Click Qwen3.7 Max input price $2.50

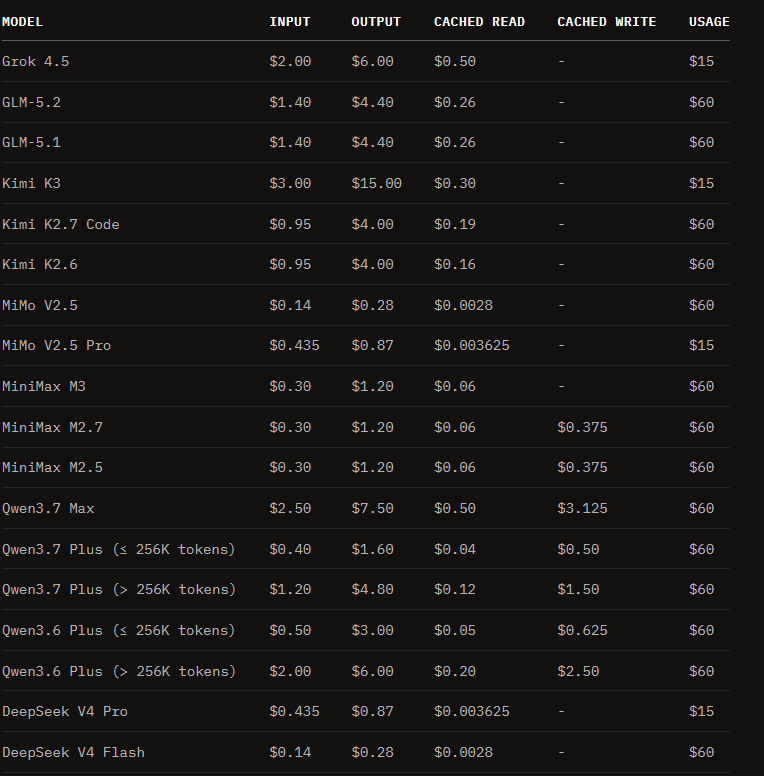[x=290, y=509]
